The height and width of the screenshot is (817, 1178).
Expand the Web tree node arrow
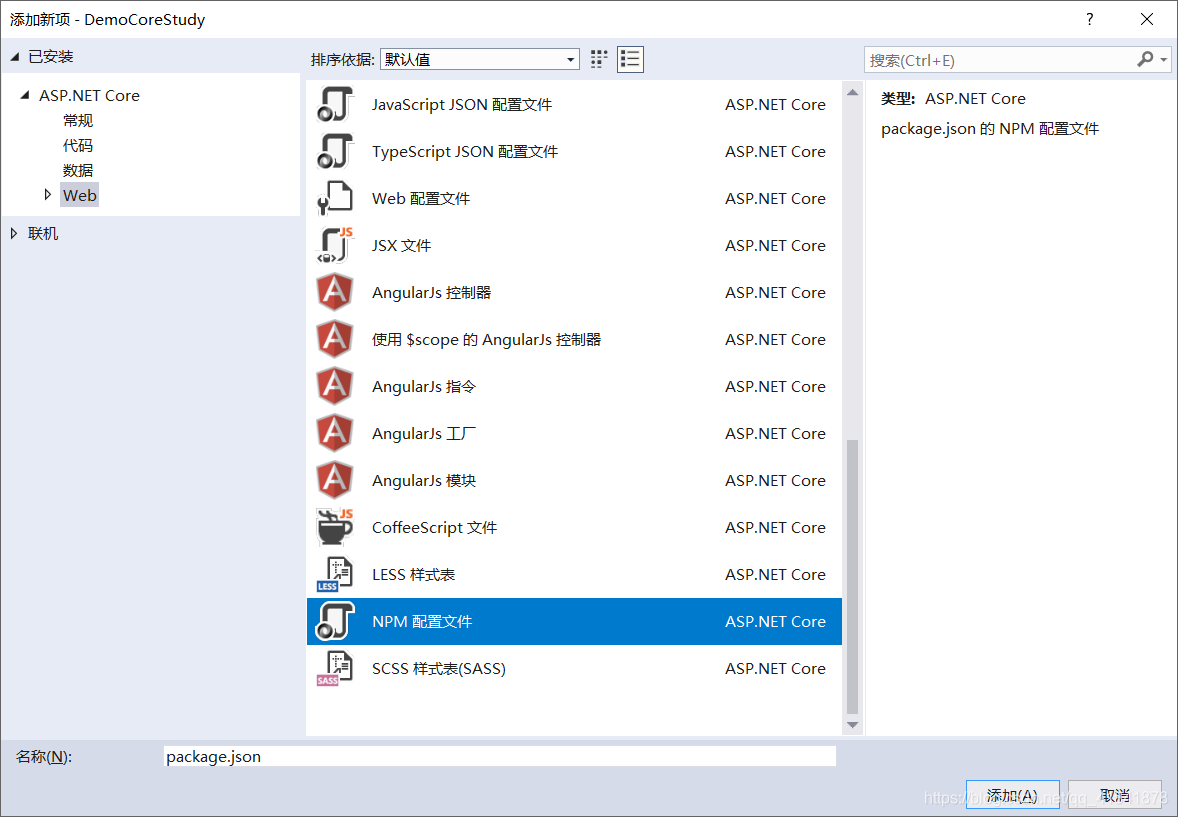(47, 195)
